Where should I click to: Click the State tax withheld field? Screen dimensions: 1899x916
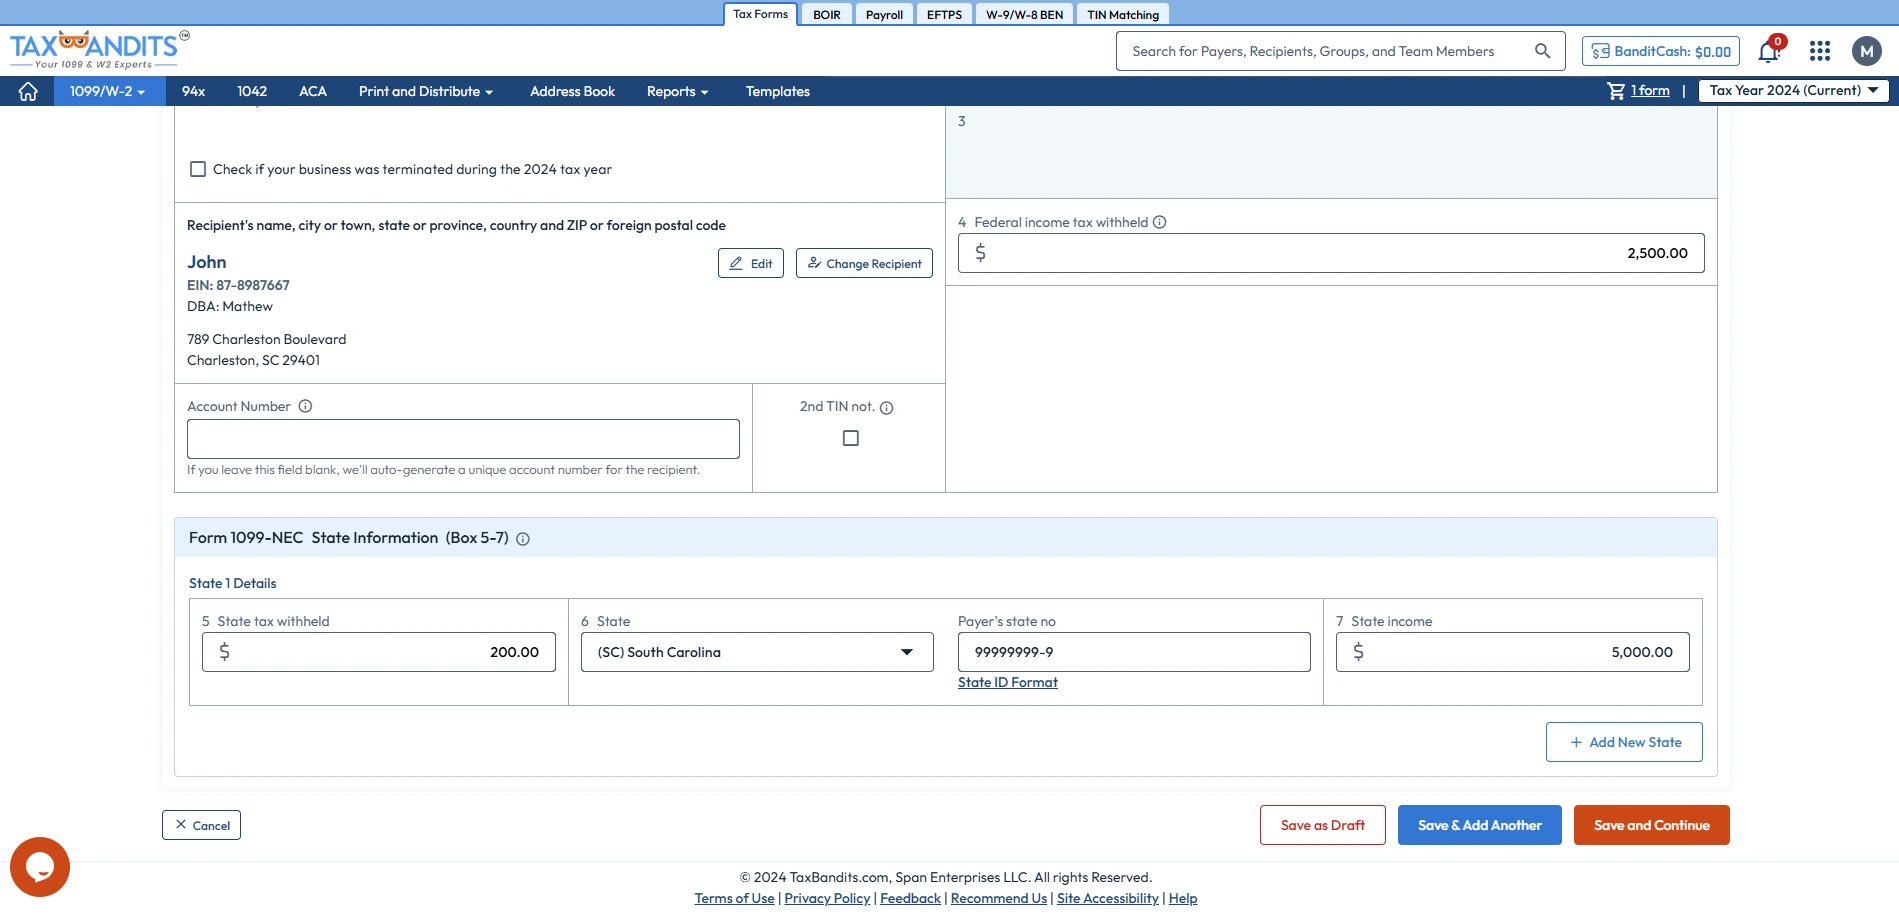[378, 652]
